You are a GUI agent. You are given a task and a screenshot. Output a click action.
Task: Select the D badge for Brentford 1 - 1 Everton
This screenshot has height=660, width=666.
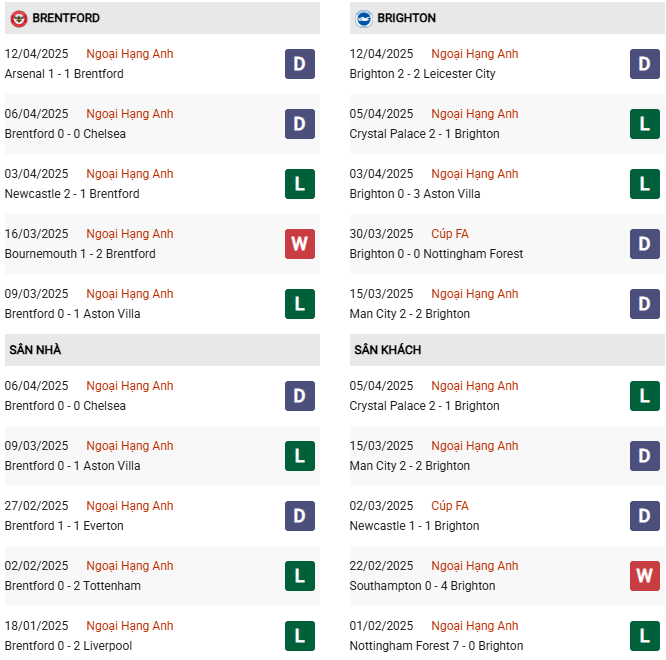point(300,516)
